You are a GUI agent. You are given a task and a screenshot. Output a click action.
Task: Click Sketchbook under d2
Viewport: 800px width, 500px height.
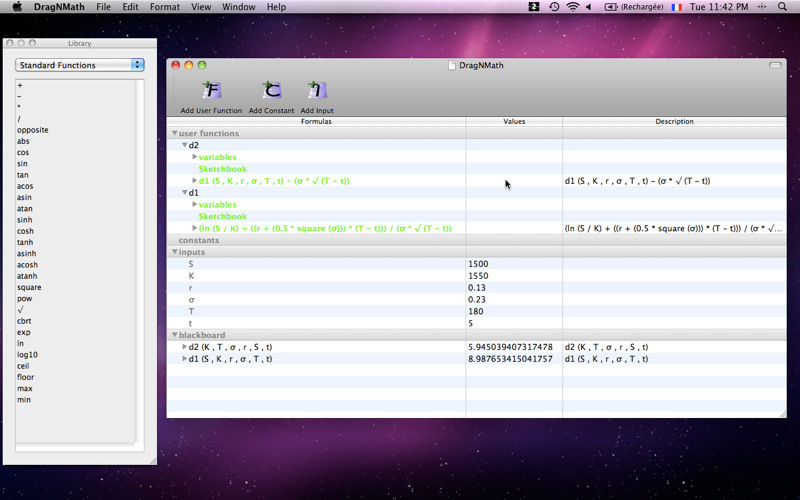(x=222, y=169)
